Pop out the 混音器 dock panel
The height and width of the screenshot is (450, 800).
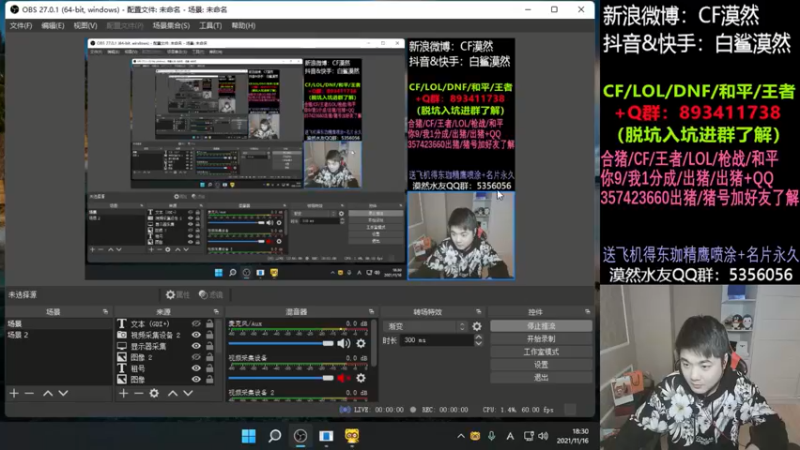(371, 312)
